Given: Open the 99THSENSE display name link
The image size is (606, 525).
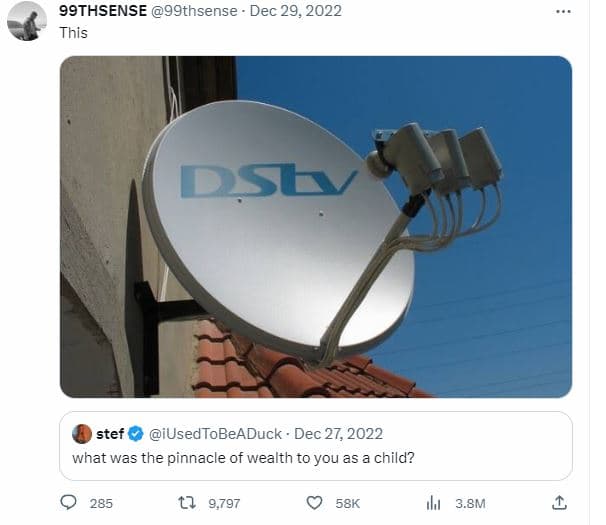Looking at the screenshot, I should coord(103,11).
